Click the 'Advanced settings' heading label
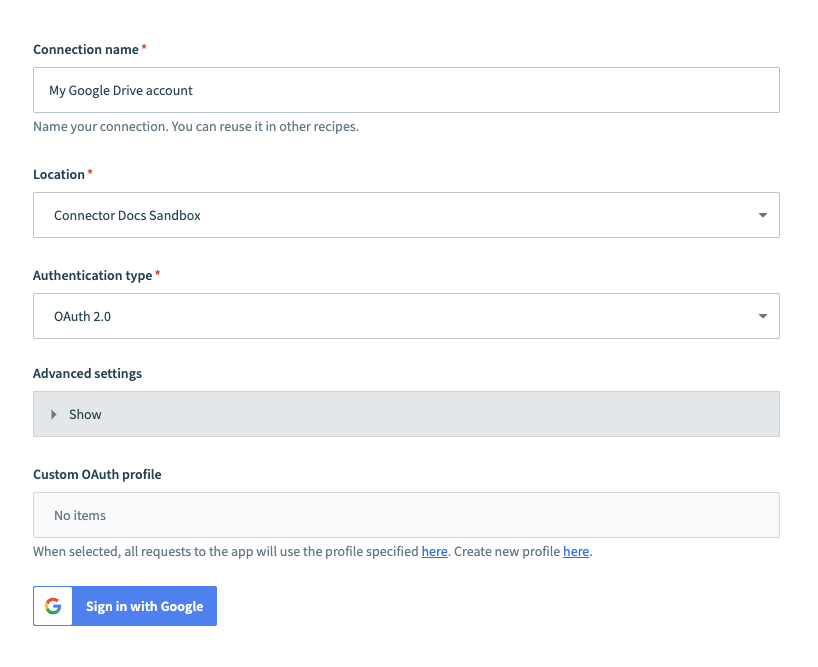The height and width of the screenshot is (667, 818). 87,373
